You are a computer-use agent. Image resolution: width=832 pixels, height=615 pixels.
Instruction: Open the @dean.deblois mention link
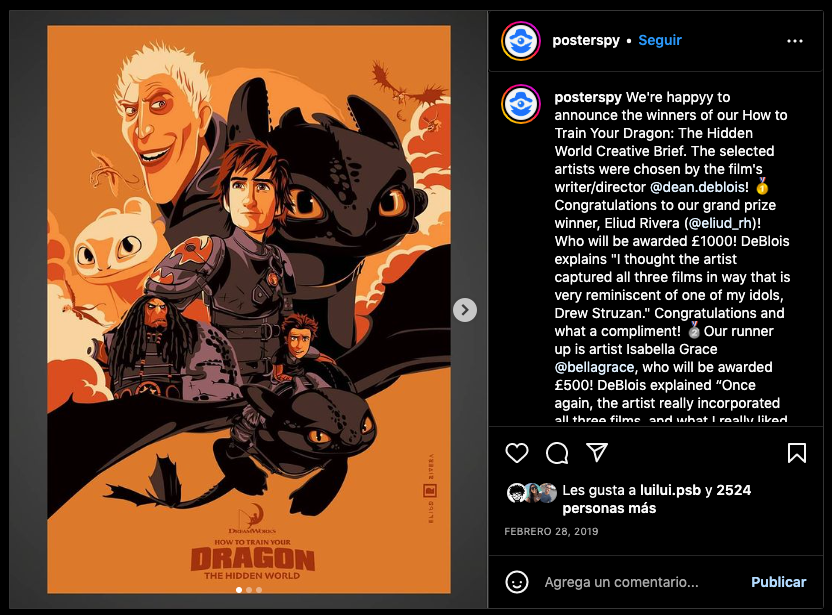click(x=697, y=187)
